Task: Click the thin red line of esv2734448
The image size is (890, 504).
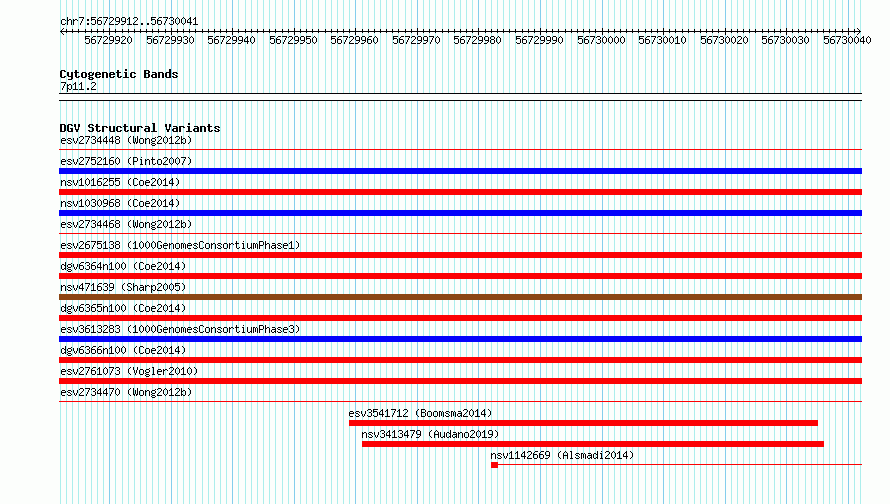Action: [460, 150]
